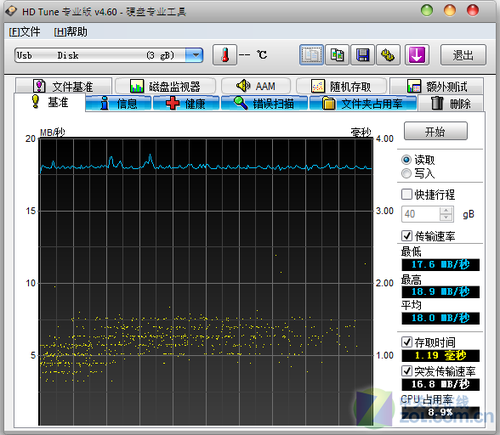This screenshot has width=500, height=435.
Task: Click the purple down-arrow minimize-to-tray icon
Action: [x=417, y=55]
